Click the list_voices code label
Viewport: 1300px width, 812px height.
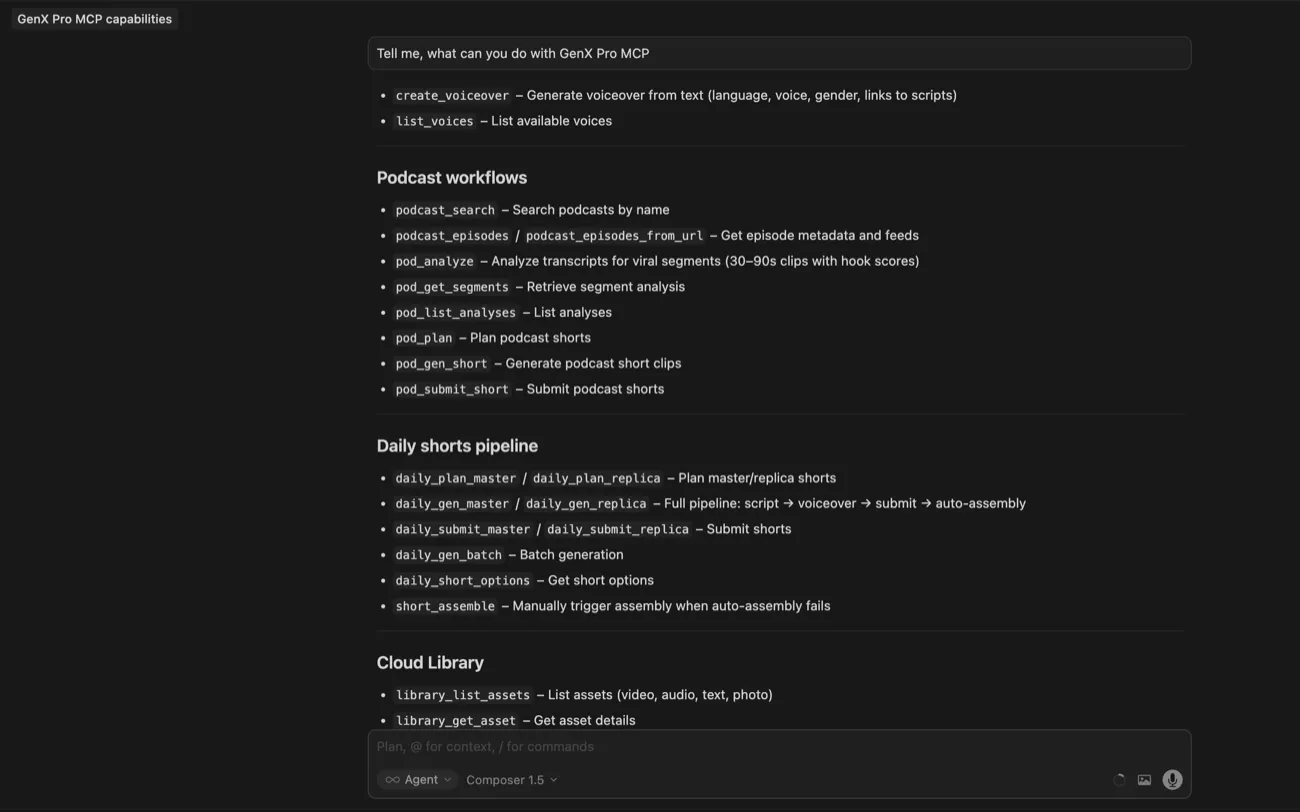pyautogui.click(x=434, y=121)
